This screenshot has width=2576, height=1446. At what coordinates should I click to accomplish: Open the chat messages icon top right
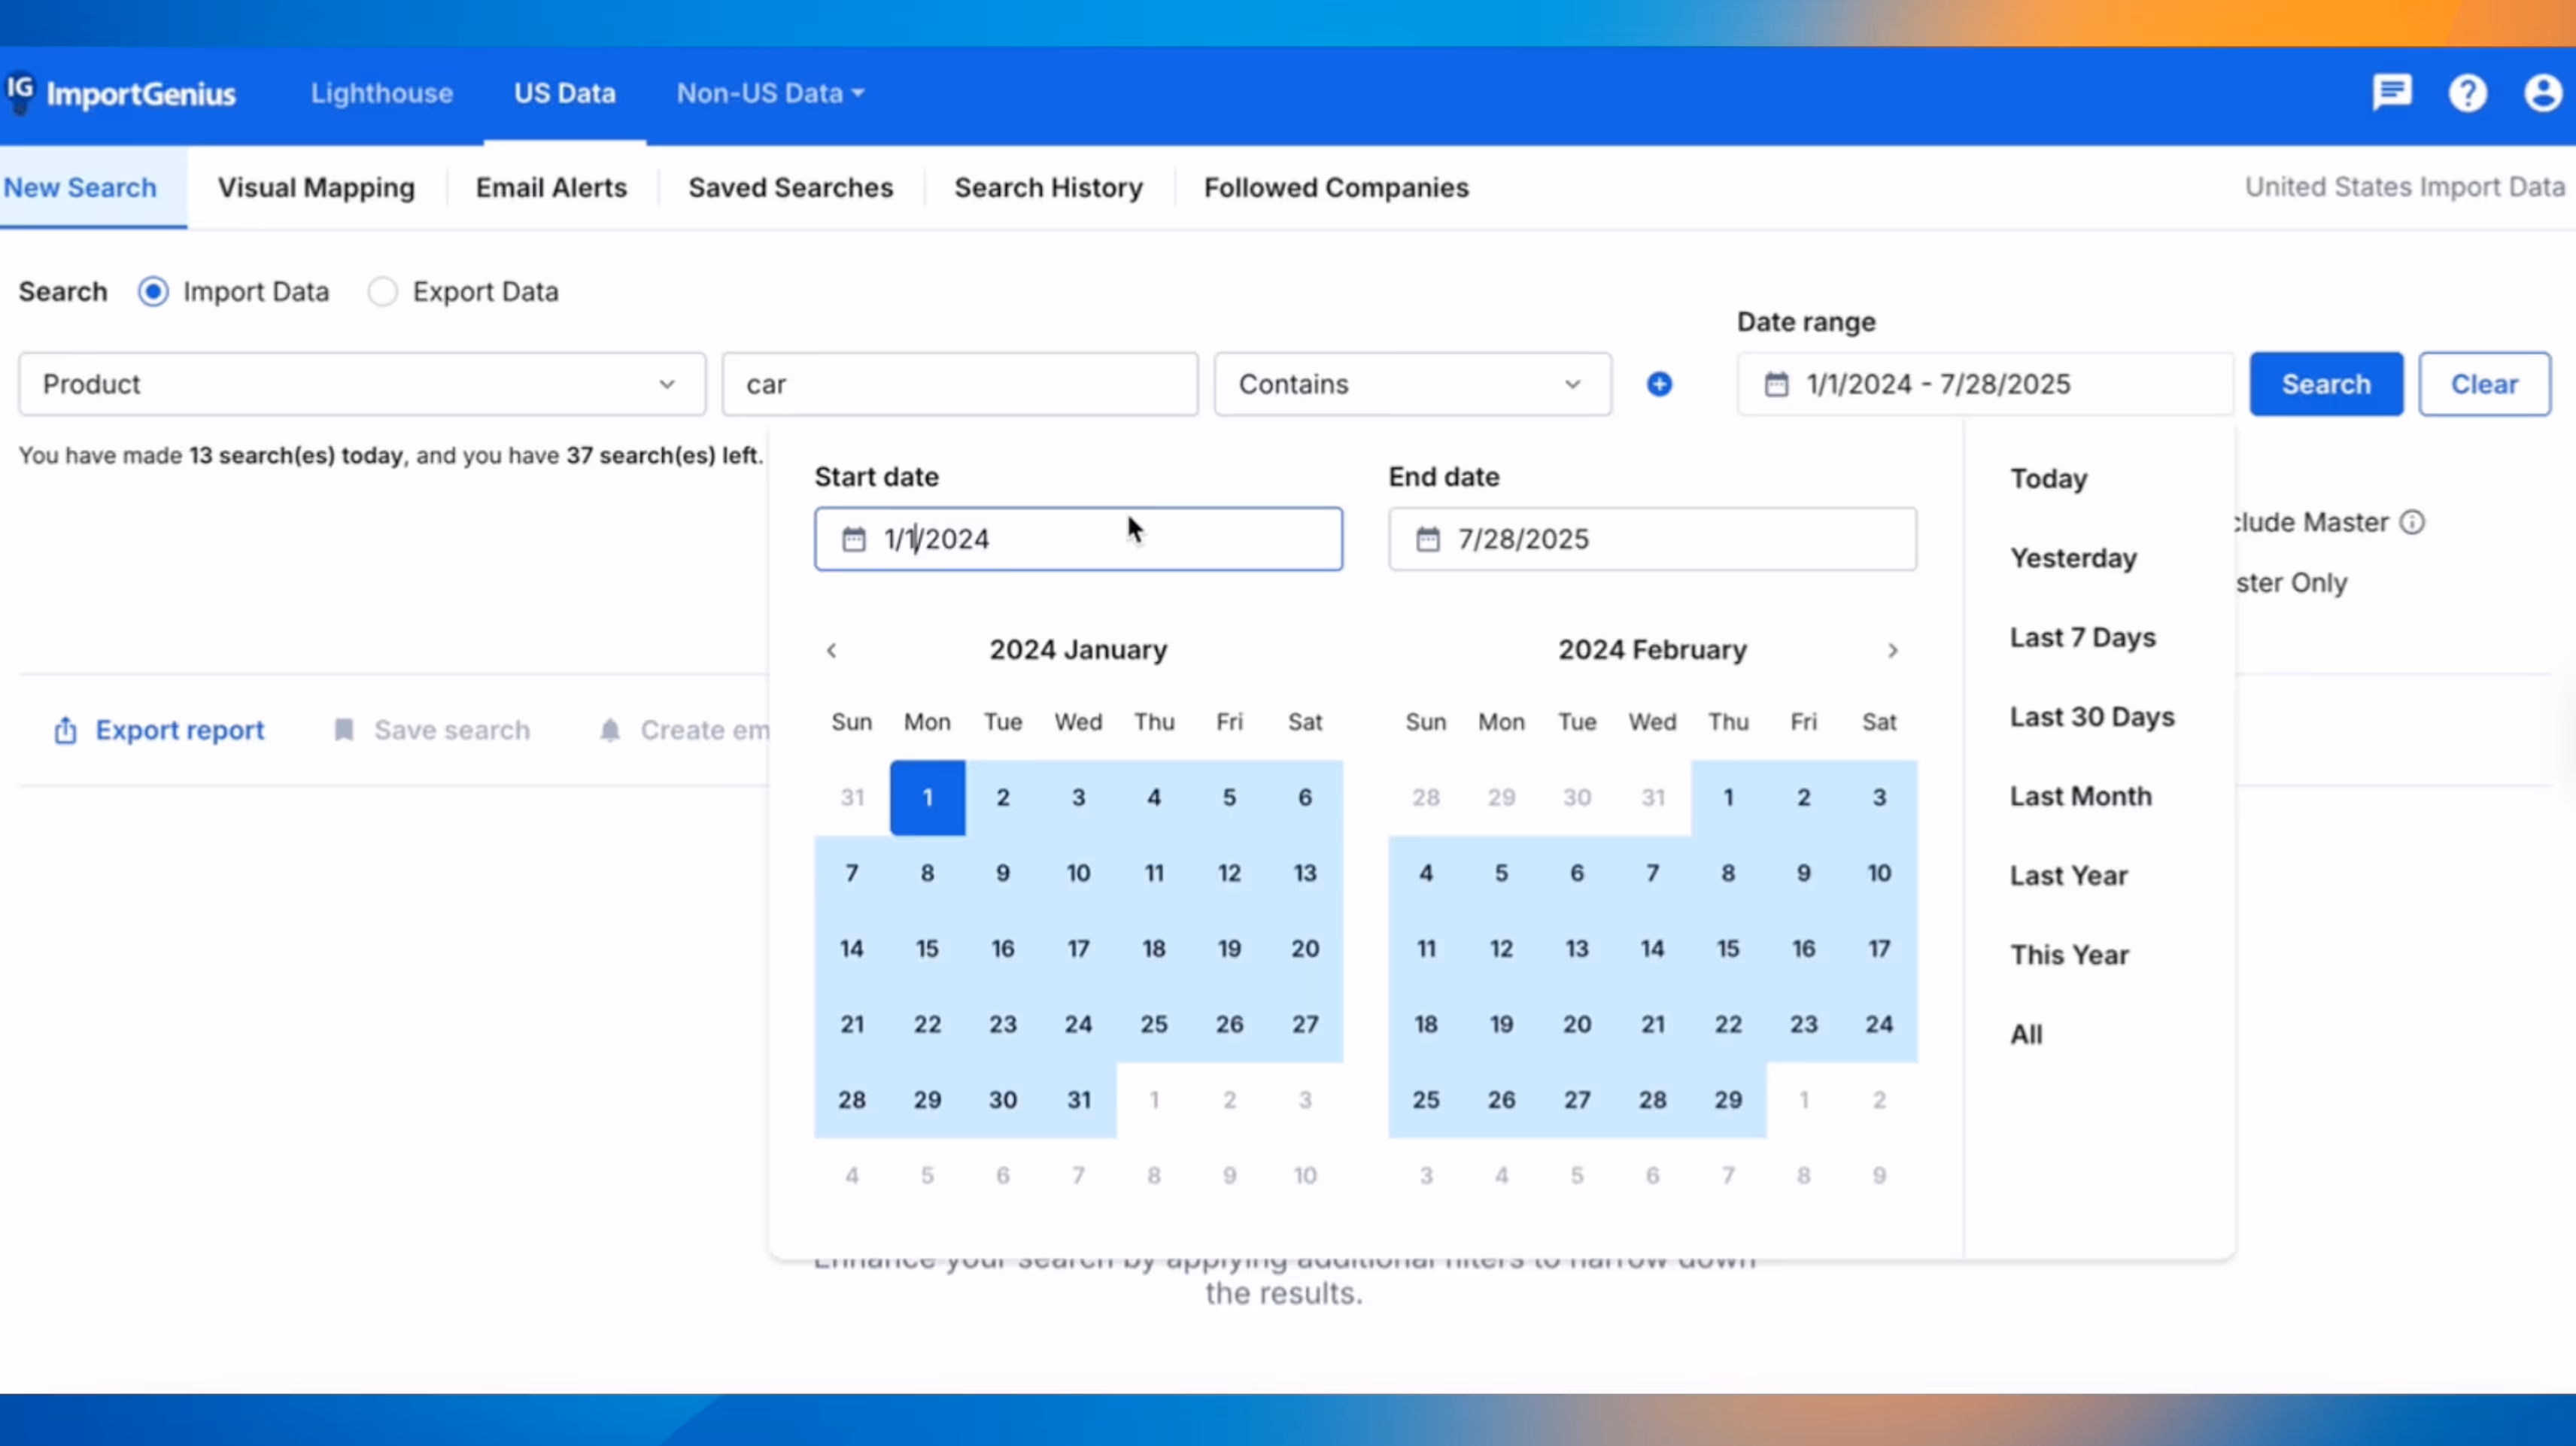point(2392,93)
